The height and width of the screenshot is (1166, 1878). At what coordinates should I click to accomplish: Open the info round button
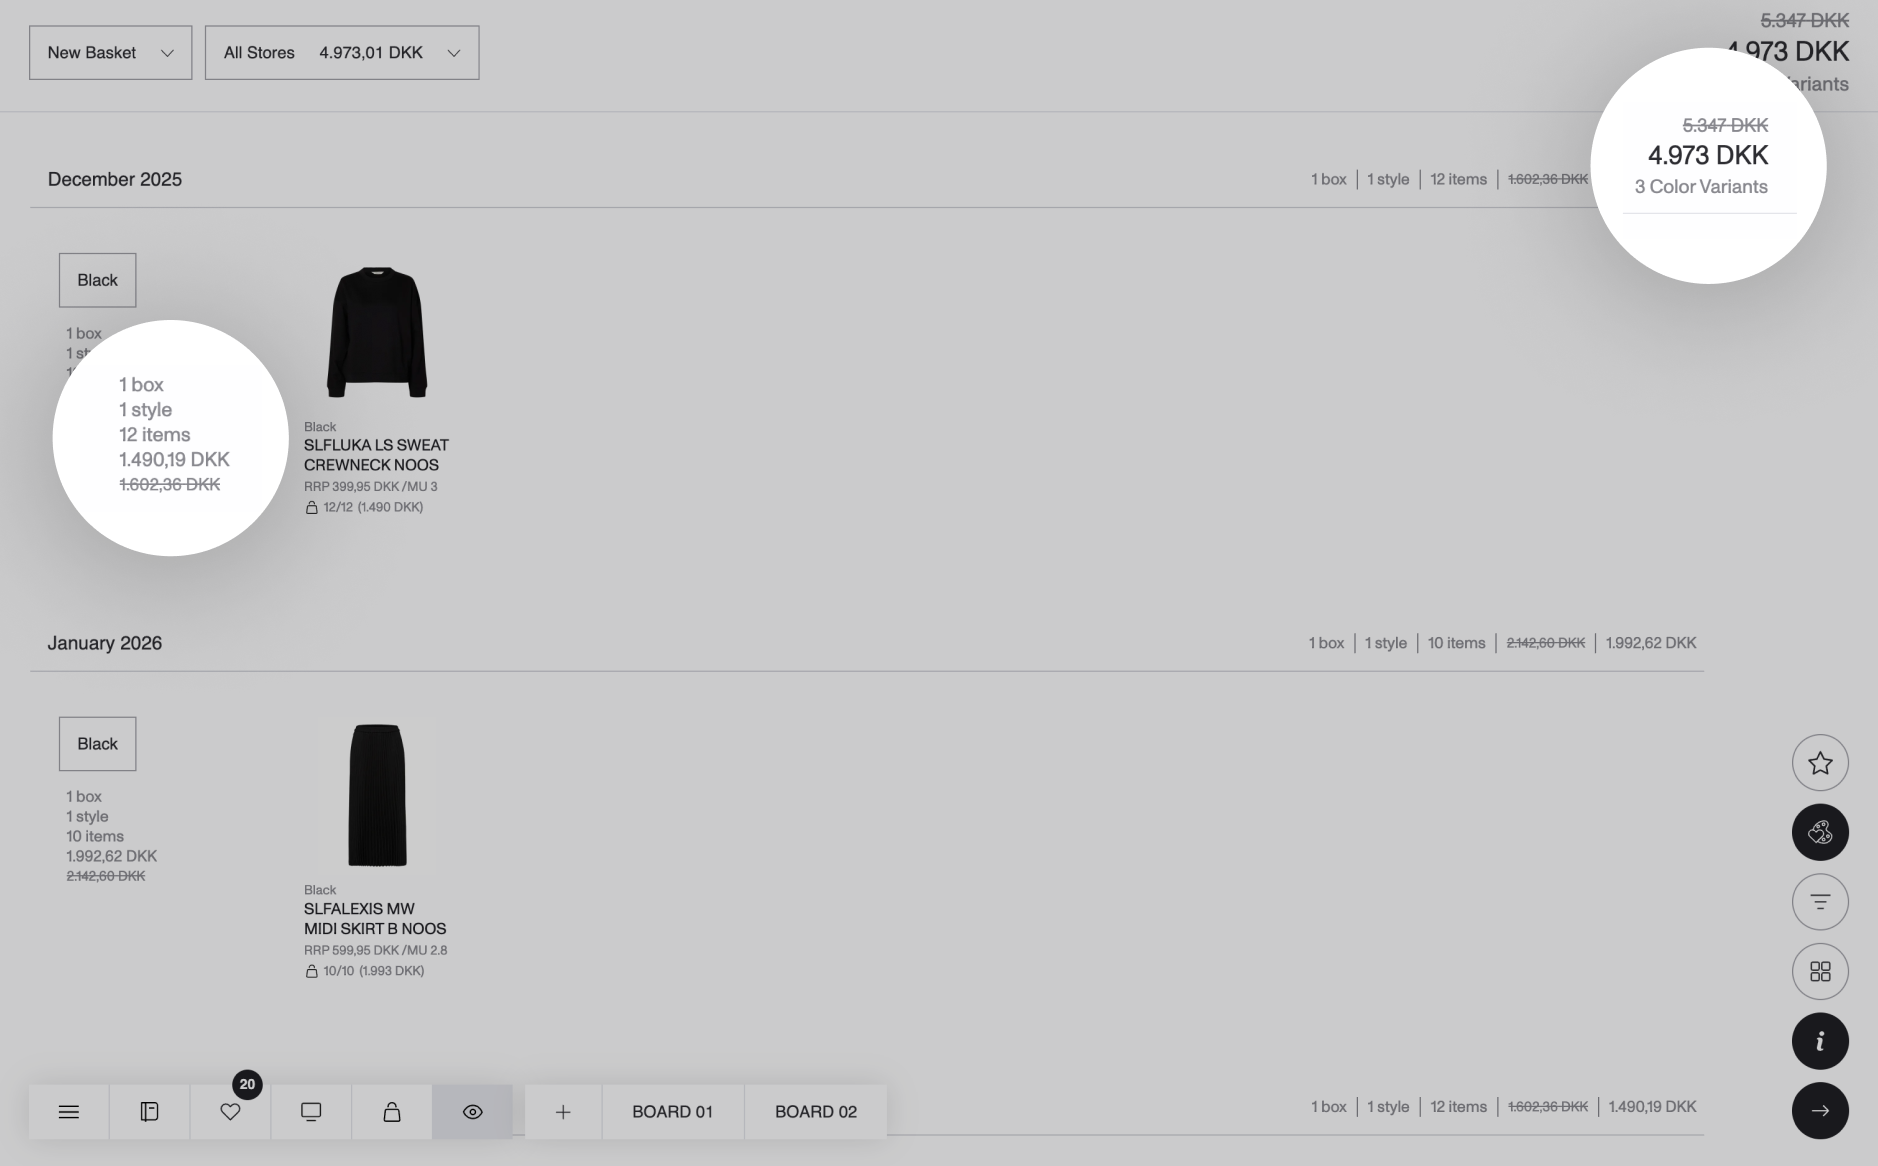(x=1820, y=1041)
